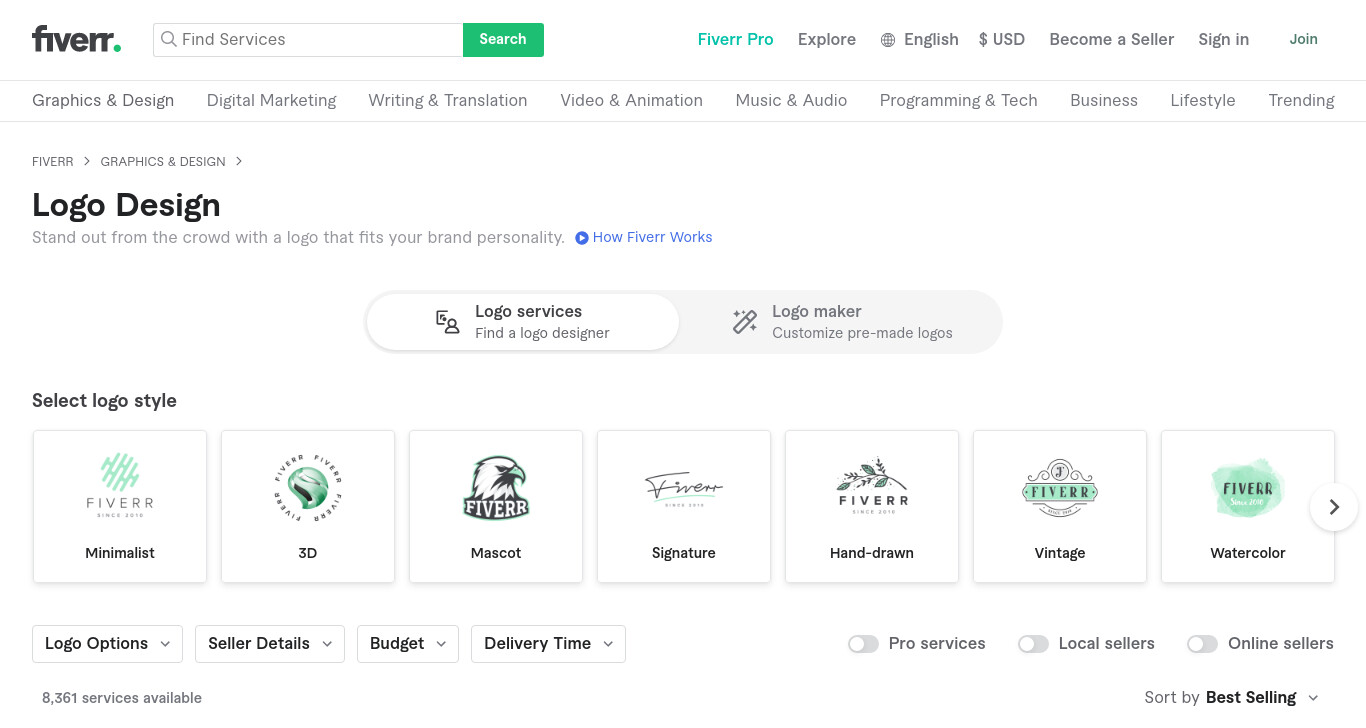Open the Music & Audio category
This screenshot has height=728, width=1366.
coord(791,100)
